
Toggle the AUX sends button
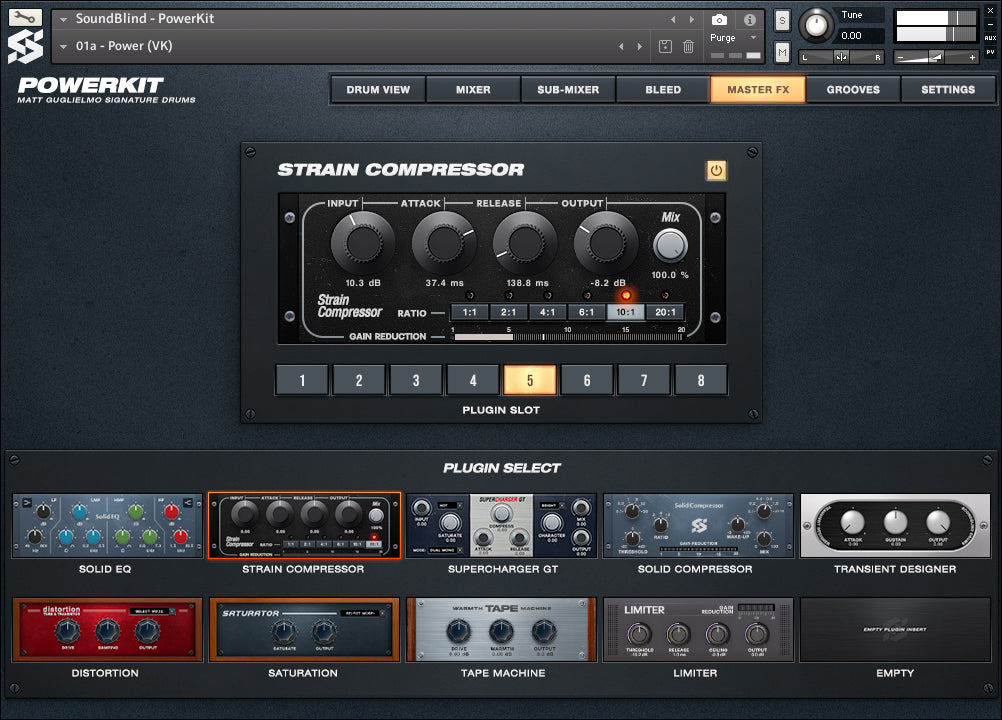pos(990,38)
